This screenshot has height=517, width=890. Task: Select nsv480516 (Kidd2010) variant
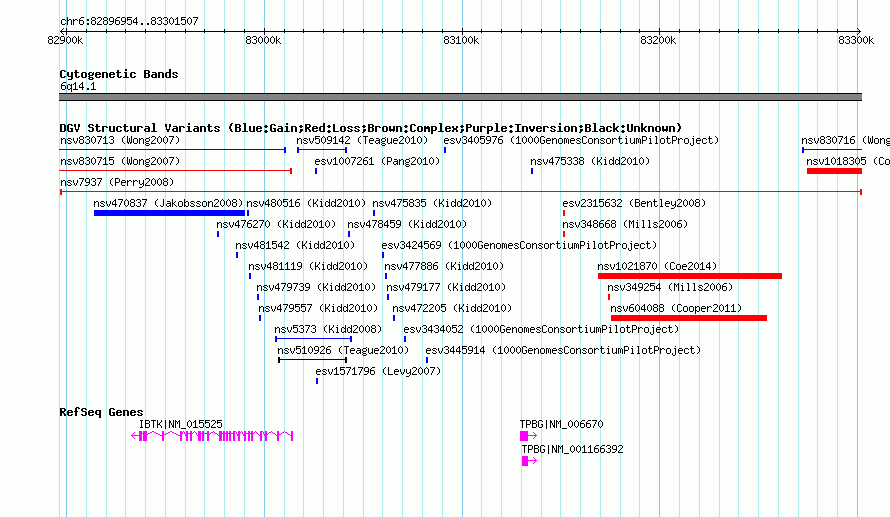click(306, 203)
